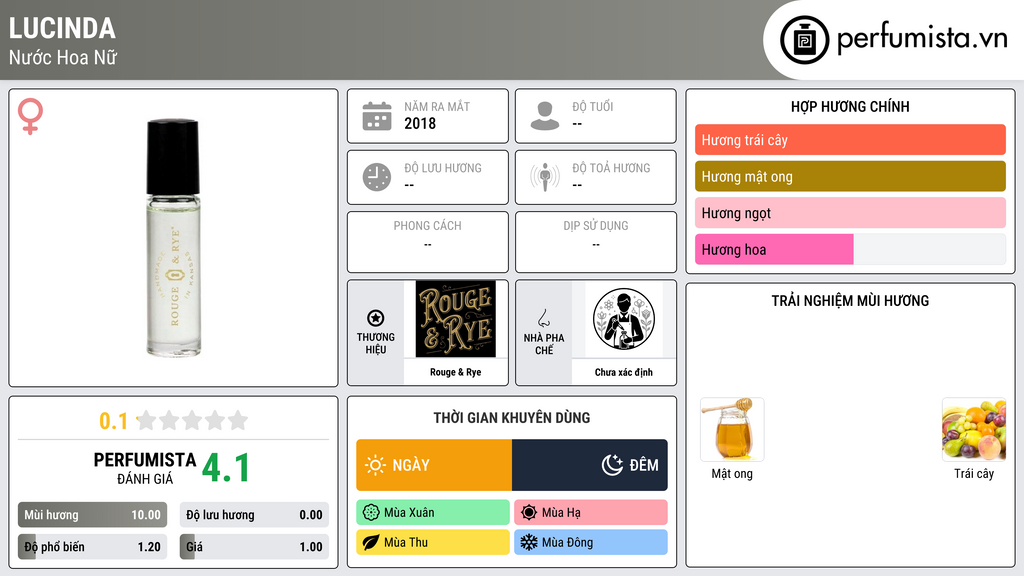Click the Mùi hương 10.00 score bar
The width and height of the screenshot is (1024, 576).
click(92, 515)
